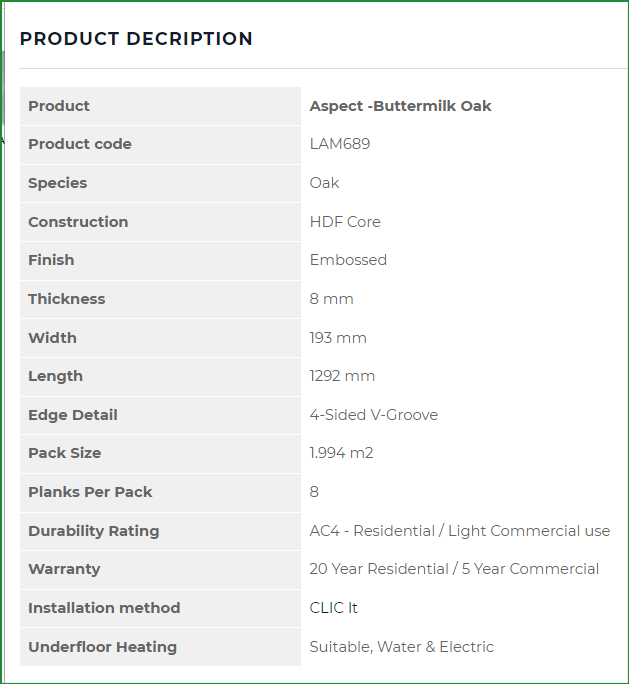Click the LAM689 product code value

(x=340, y=144)
